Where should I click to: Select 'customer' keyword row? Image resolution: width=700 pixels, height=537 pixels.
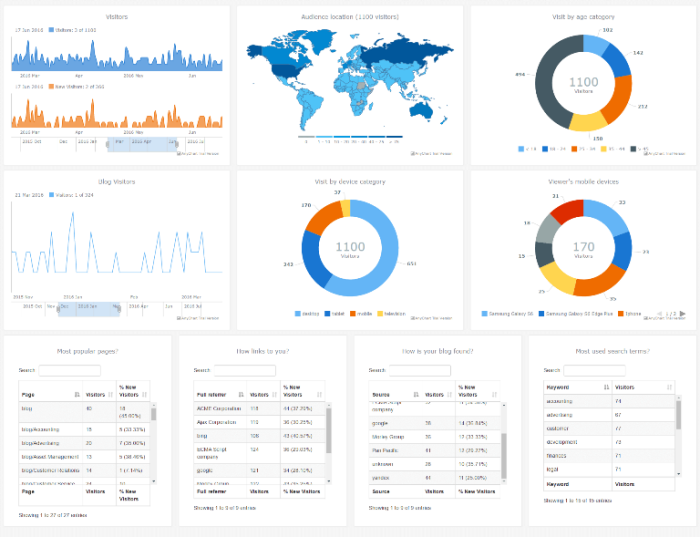(x=609, y=429)
